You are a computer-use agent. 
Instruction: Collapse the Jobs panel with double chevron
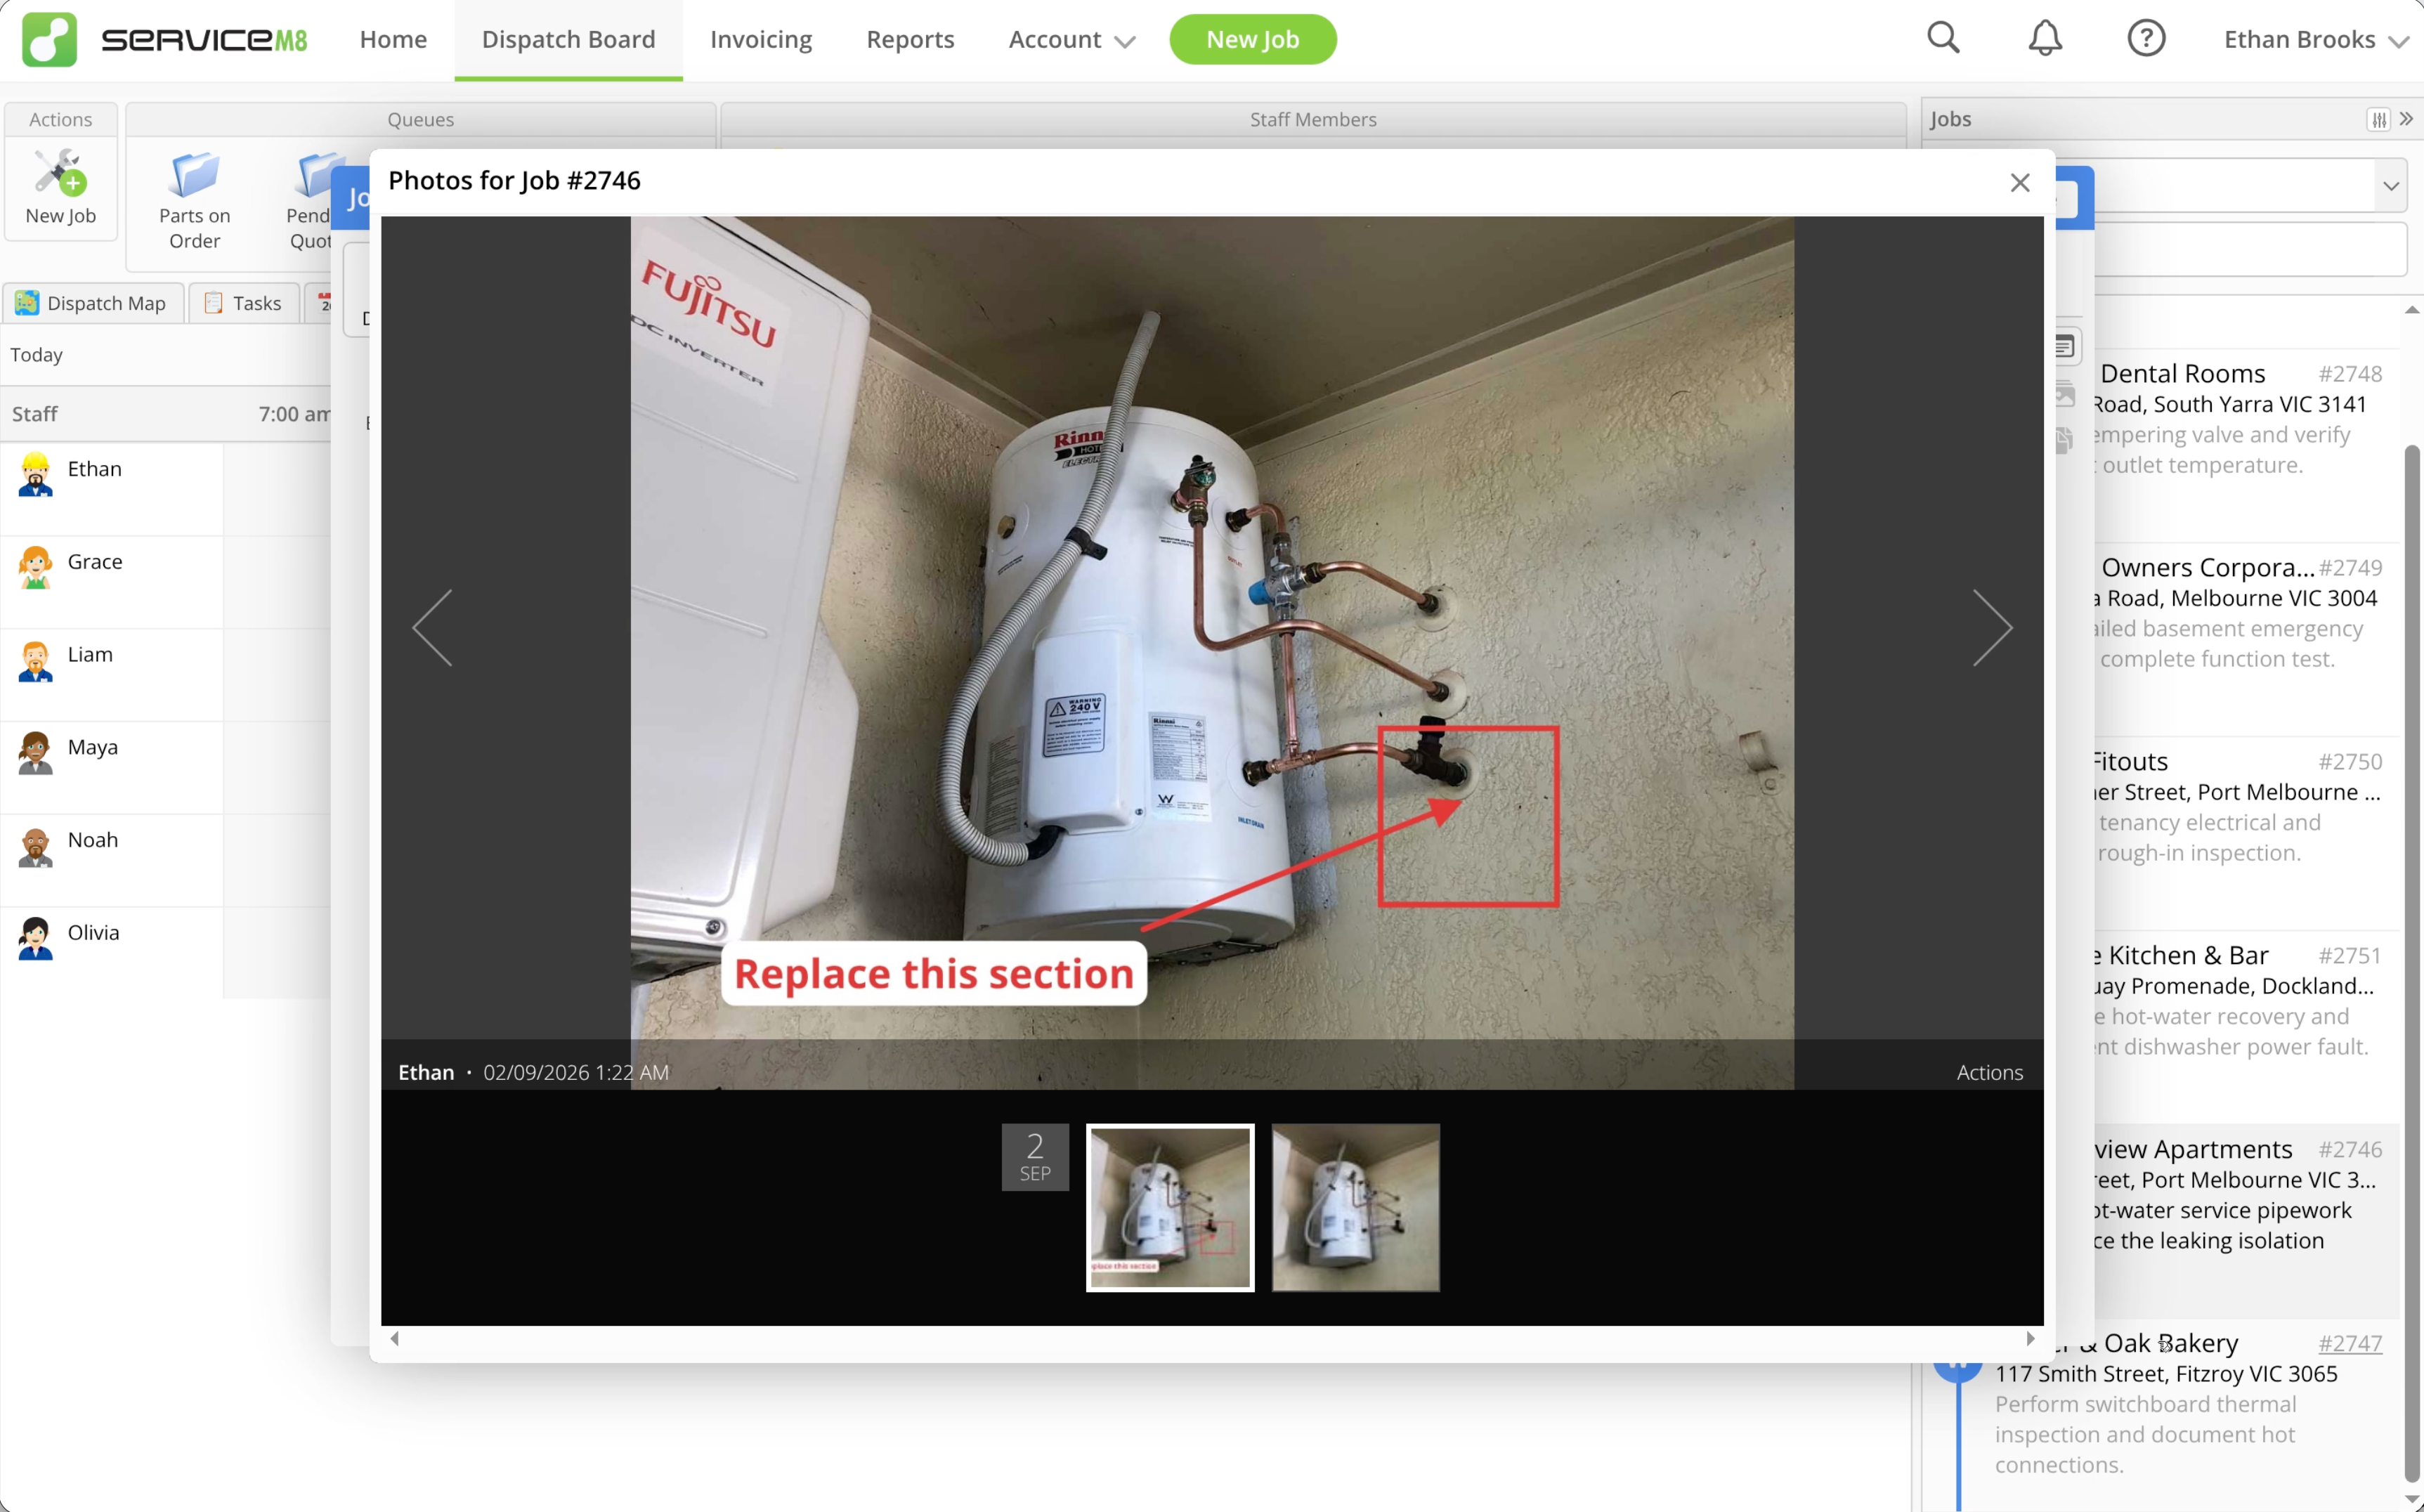click(2406, 118)
